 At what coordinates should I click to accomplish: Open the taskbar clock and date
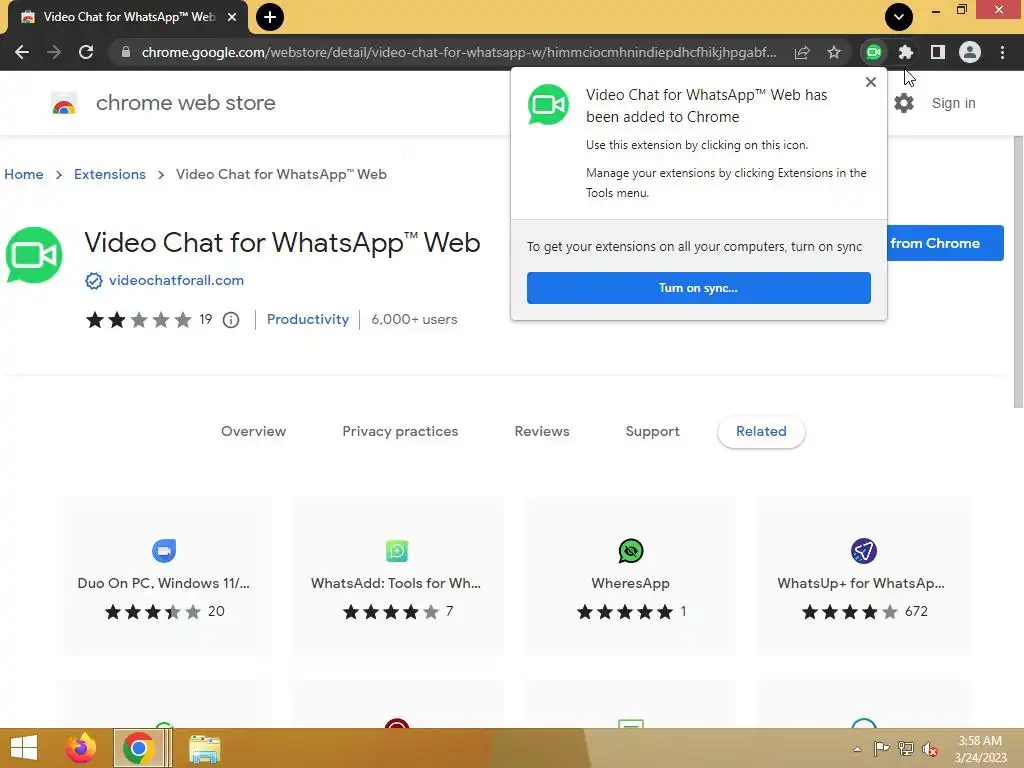point(980,749)
